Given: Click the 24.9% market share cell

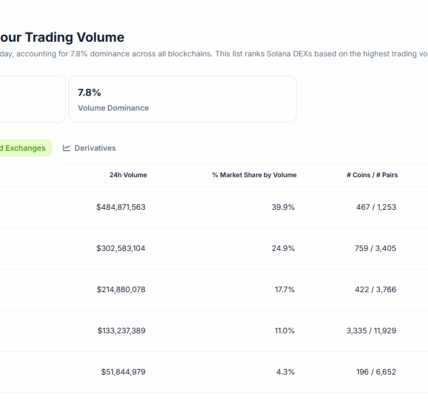Looking at the screenshot, I should click(283, 248).
